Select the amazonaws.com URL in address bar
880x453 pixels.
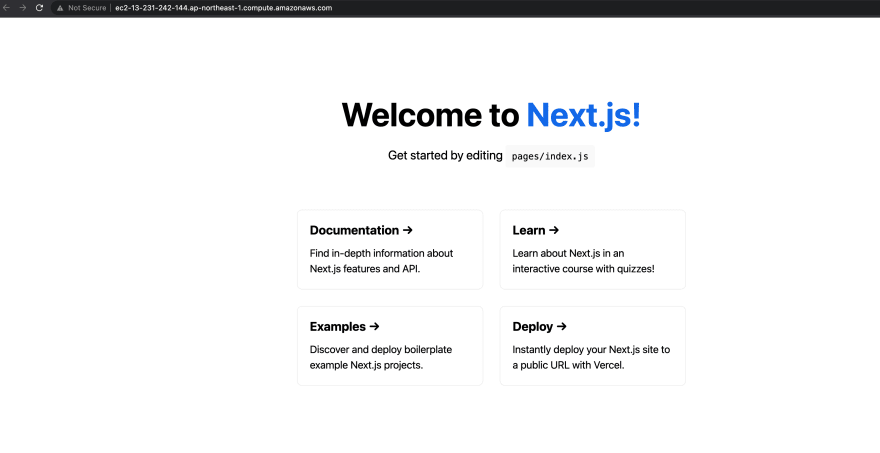tap(223, 8)
